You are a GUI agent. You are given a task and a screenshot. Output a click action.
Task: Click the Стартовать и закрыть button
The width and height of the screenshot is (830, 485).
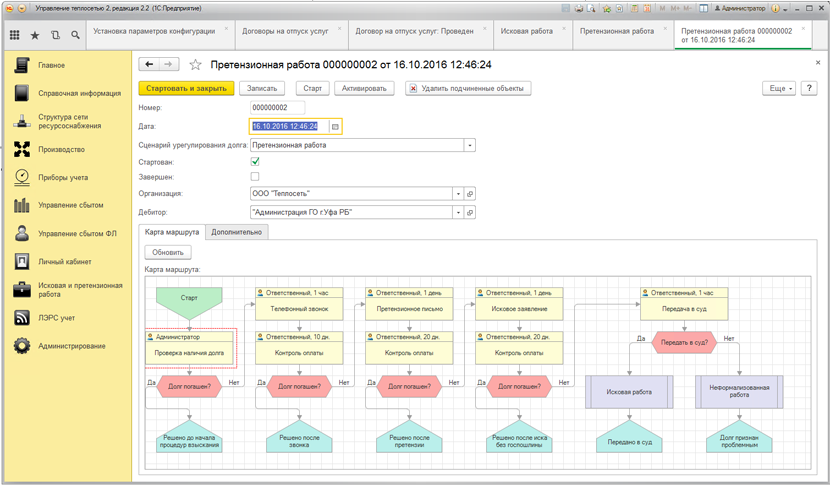tap(185, 88)
